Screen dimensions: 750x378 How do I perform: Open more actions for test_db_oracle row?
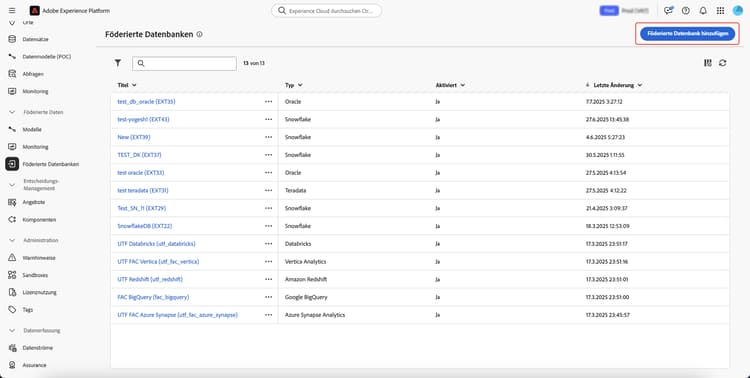pos(268,101)
